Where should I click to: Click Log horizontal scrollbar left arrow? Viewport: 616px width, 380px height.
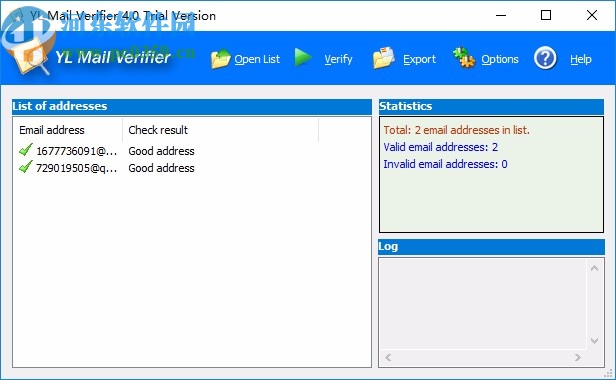388,357
